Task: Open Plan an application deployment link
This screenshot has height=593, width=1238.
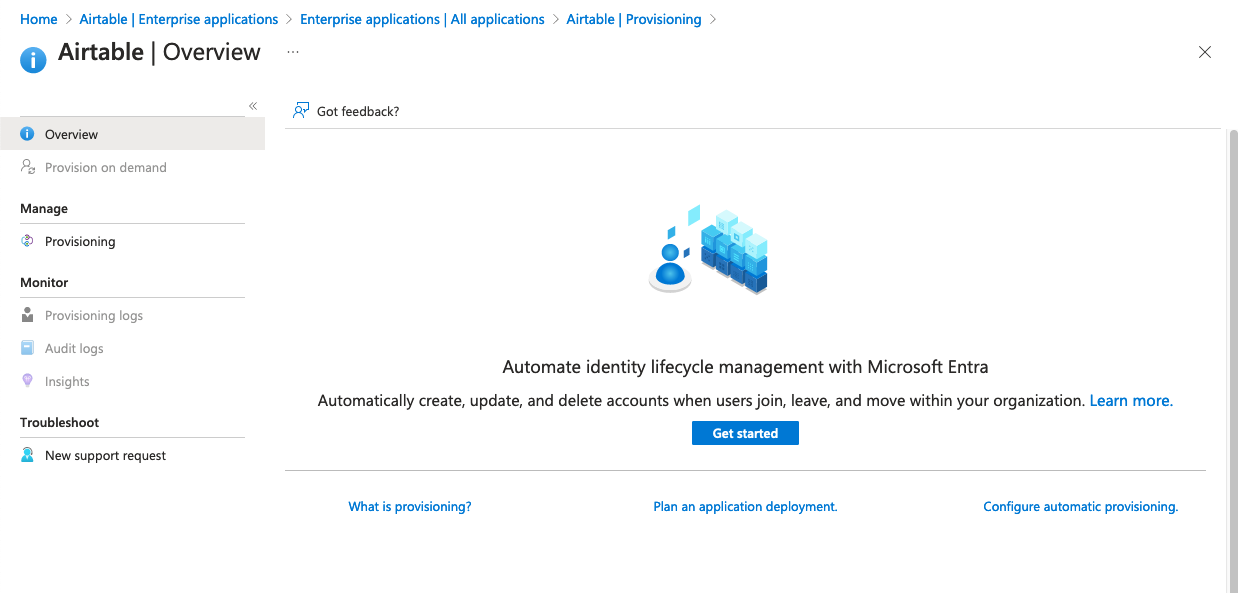Action: point(745,507)
